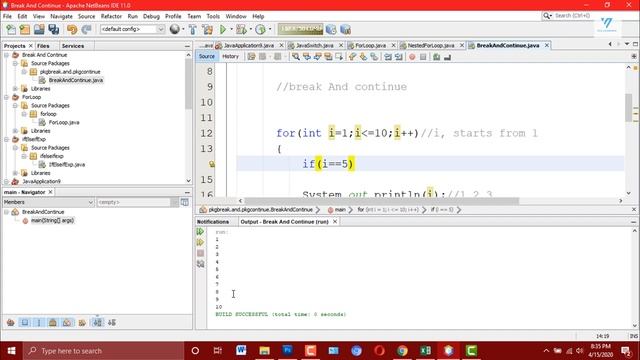Screen dimensions: 640x360
Task: Select BreakAndContinue.java in Projects tree
Action: point(76,80)
